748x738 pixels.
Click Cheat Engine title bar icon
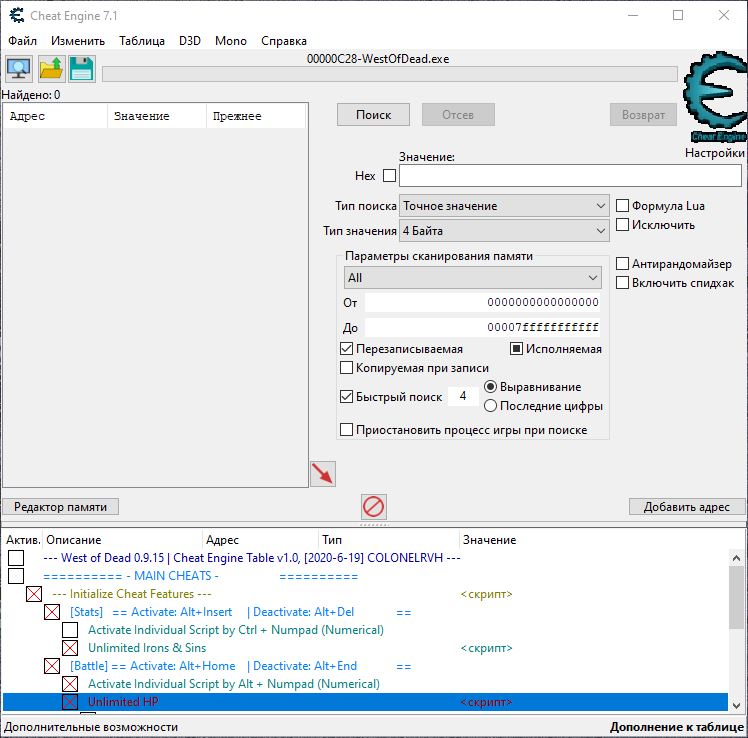(17, 15)
